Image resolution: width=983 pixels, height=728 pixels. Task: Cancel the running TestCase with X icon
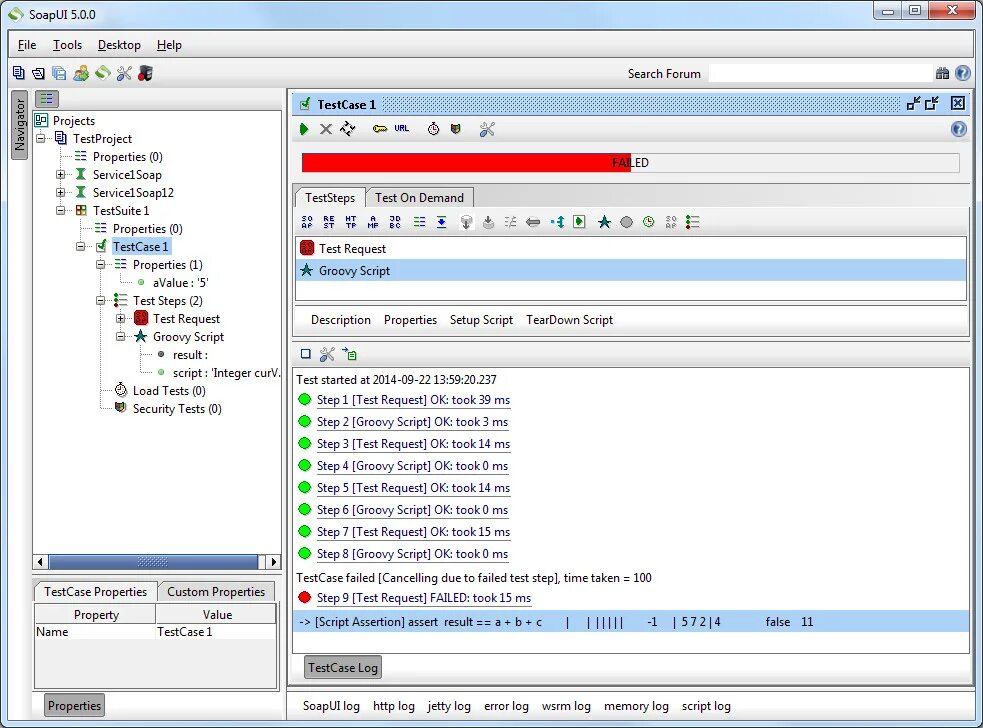point(326,129)
